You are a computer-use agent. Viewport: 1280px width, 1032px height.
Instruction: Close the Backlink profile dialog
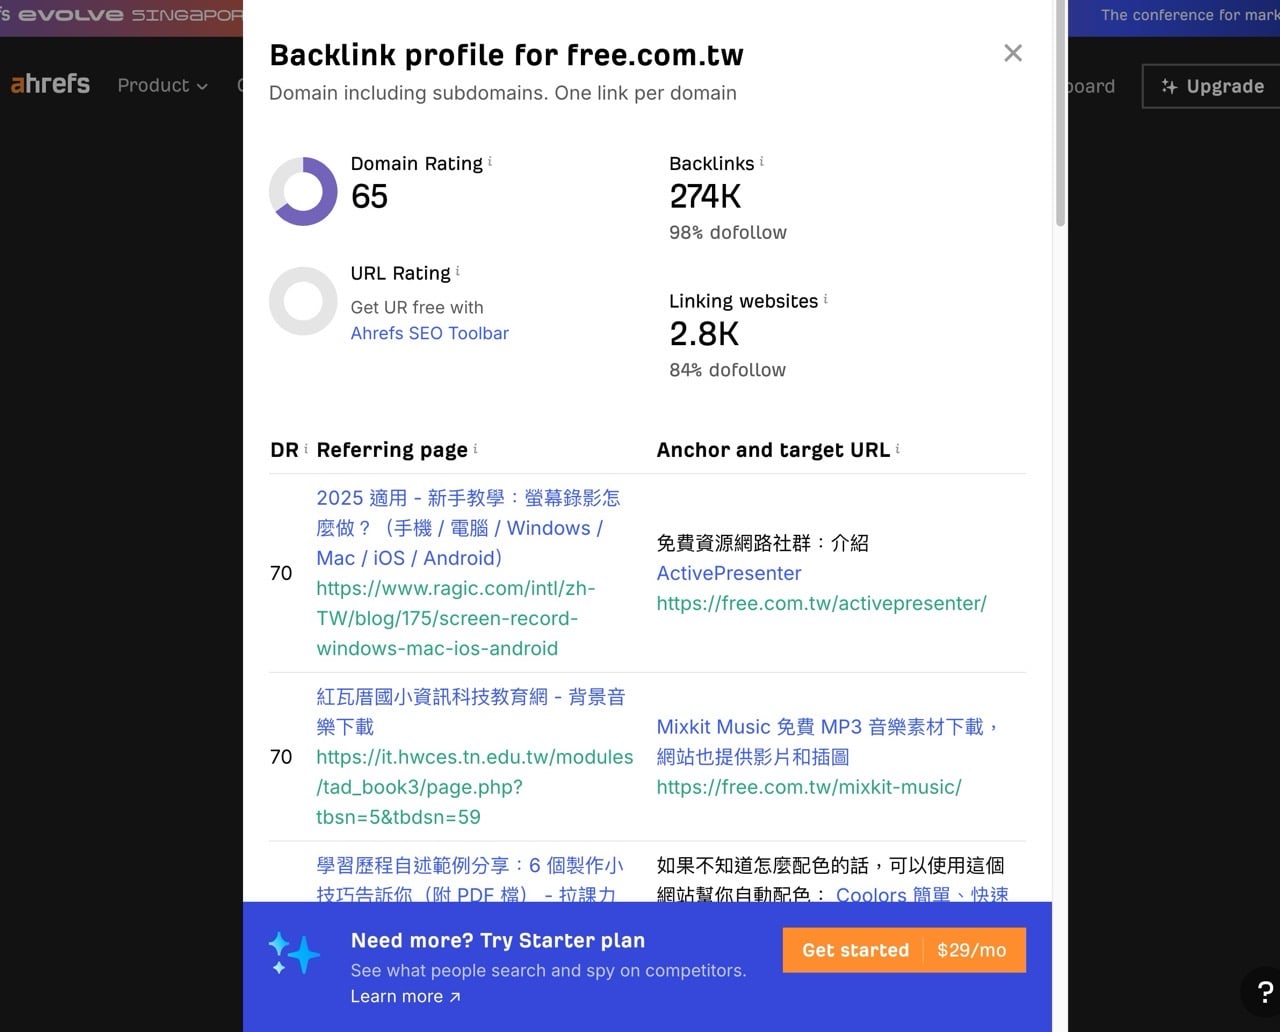coord(1012,53)
